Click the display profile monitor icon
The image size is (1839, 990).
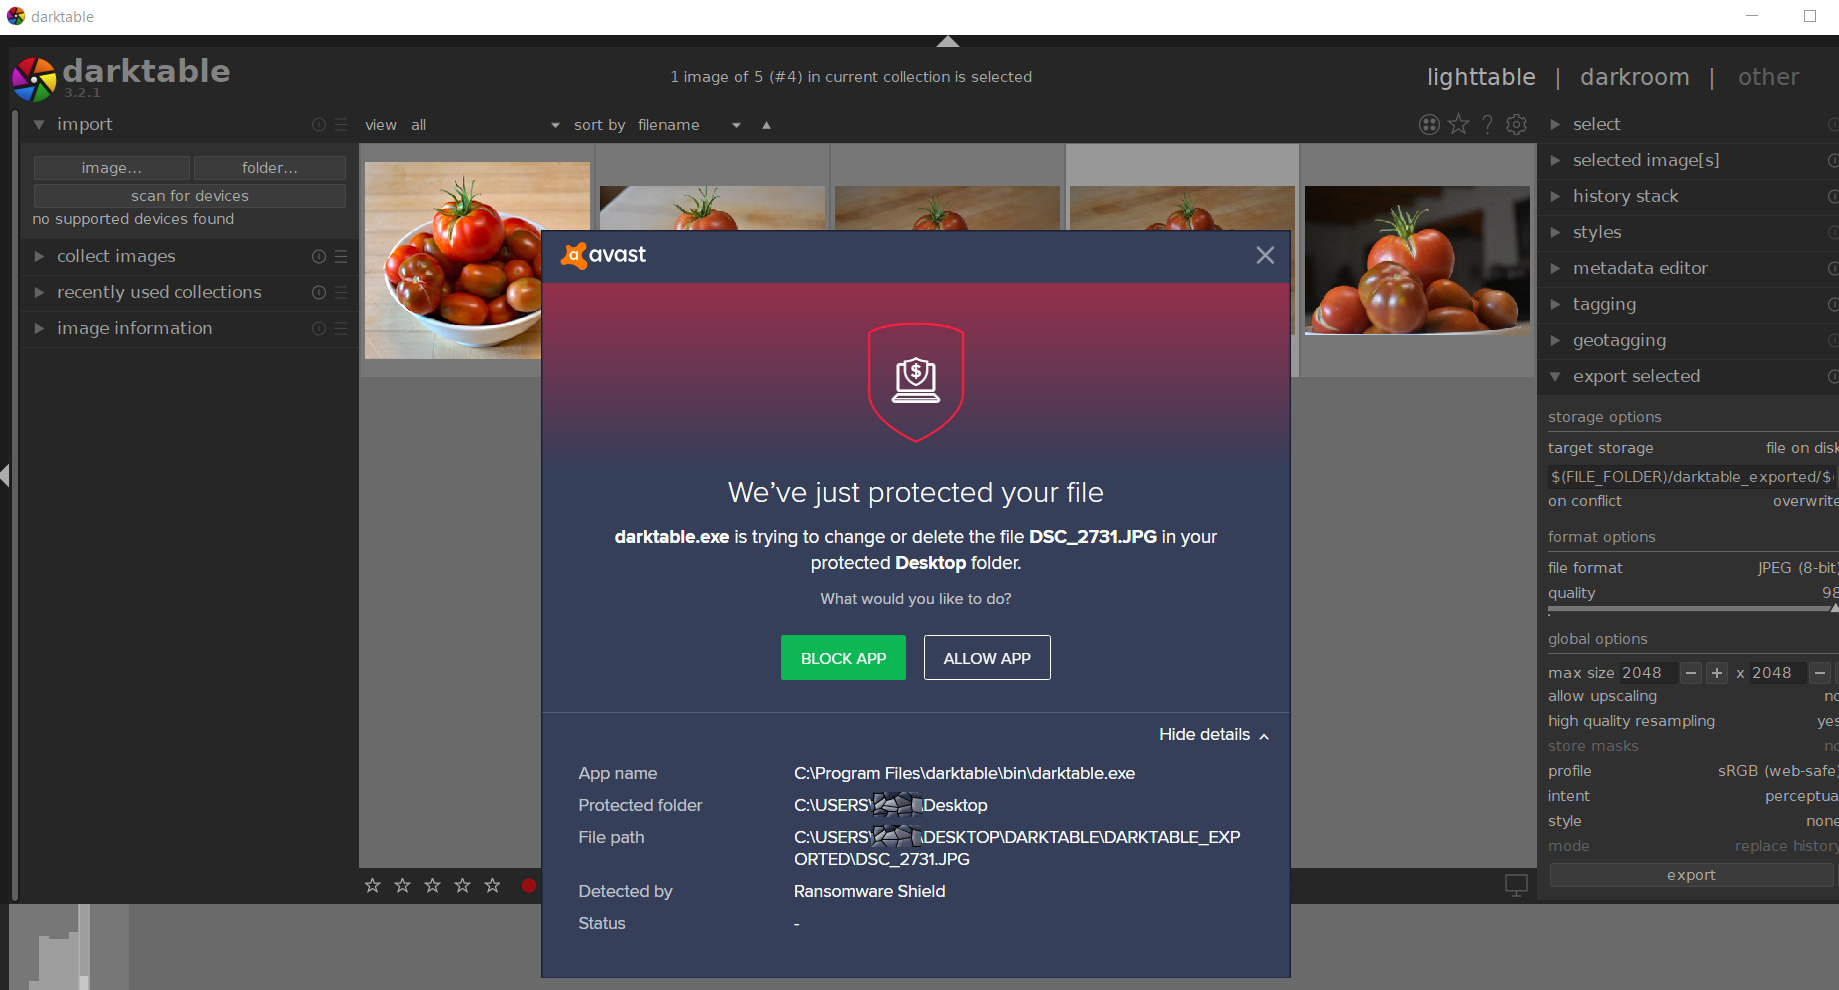(x=1517, y=885)
